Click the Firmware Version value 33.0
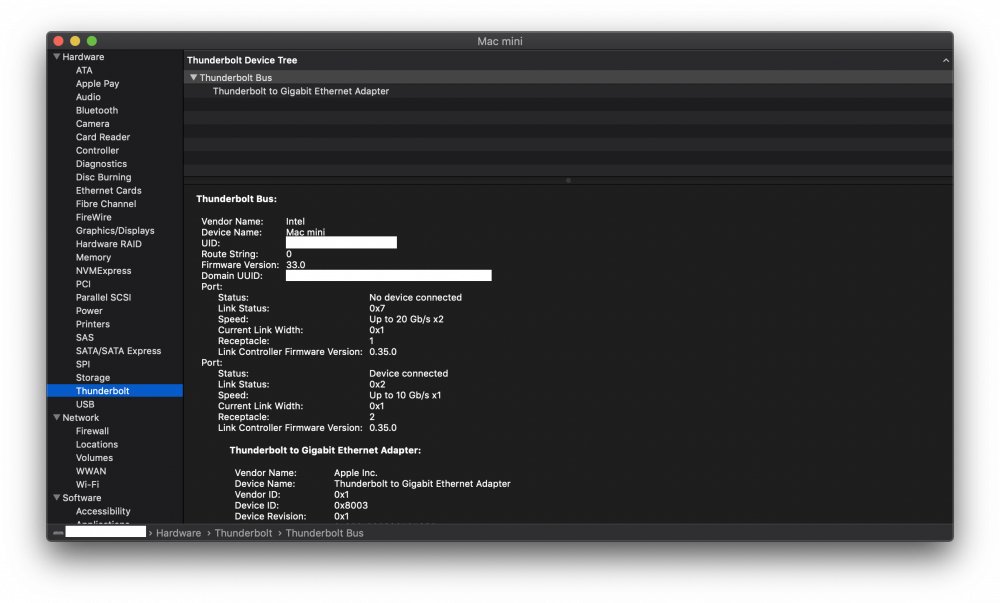 pyautogui.click(x=295, y=265)
